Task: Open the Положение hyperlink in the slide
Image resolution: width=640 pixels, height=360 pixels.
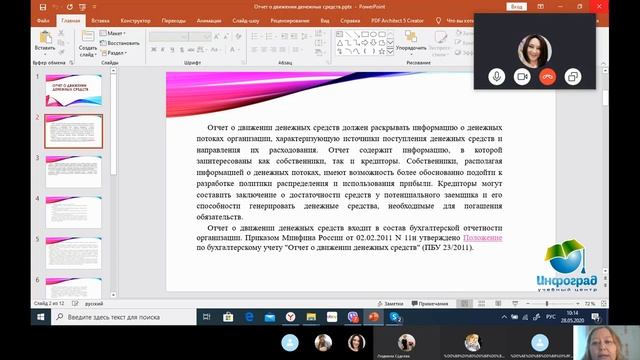Action: (482, 238)
